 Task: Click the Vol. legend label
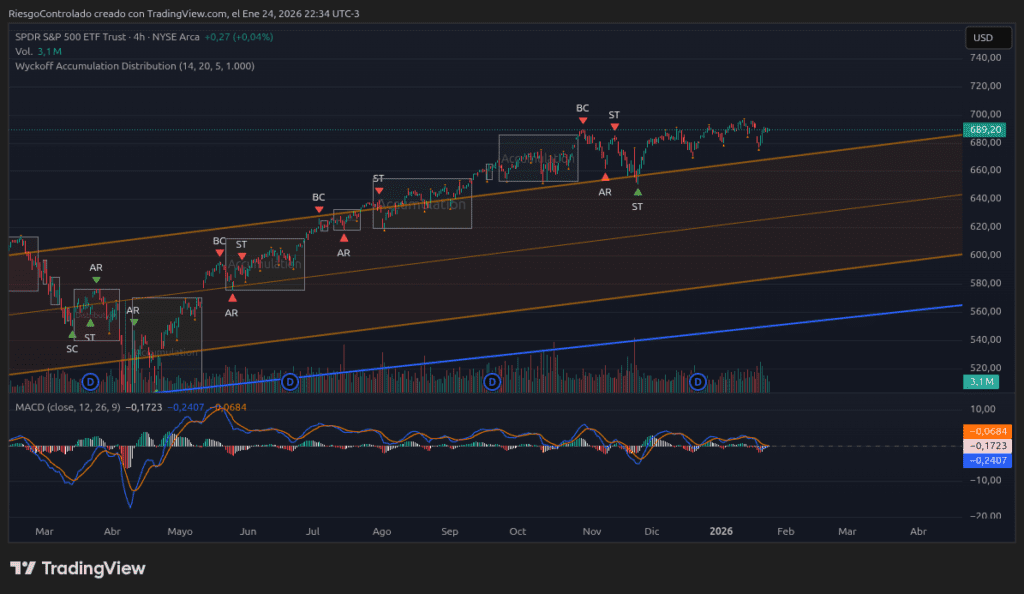tap(24, 51)
